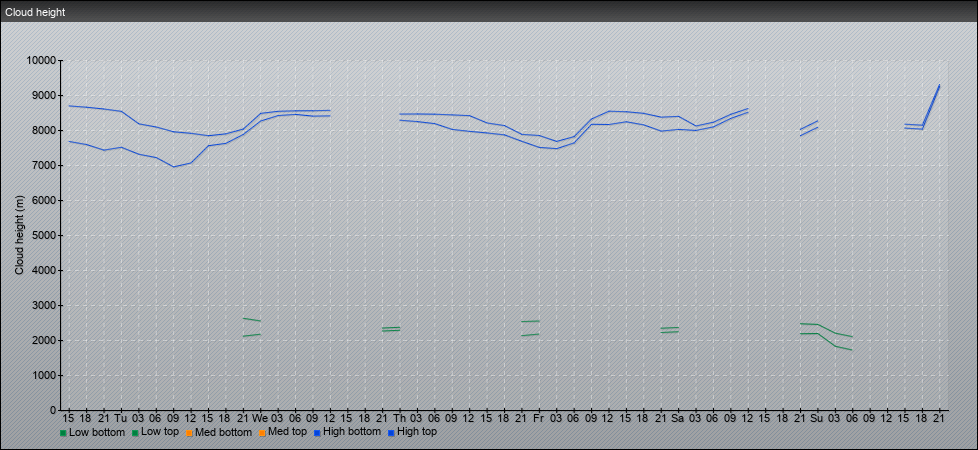This screenshot has height=450, width=978.
Task: Toggle the Low top legend label
Action: coord(160,432)
